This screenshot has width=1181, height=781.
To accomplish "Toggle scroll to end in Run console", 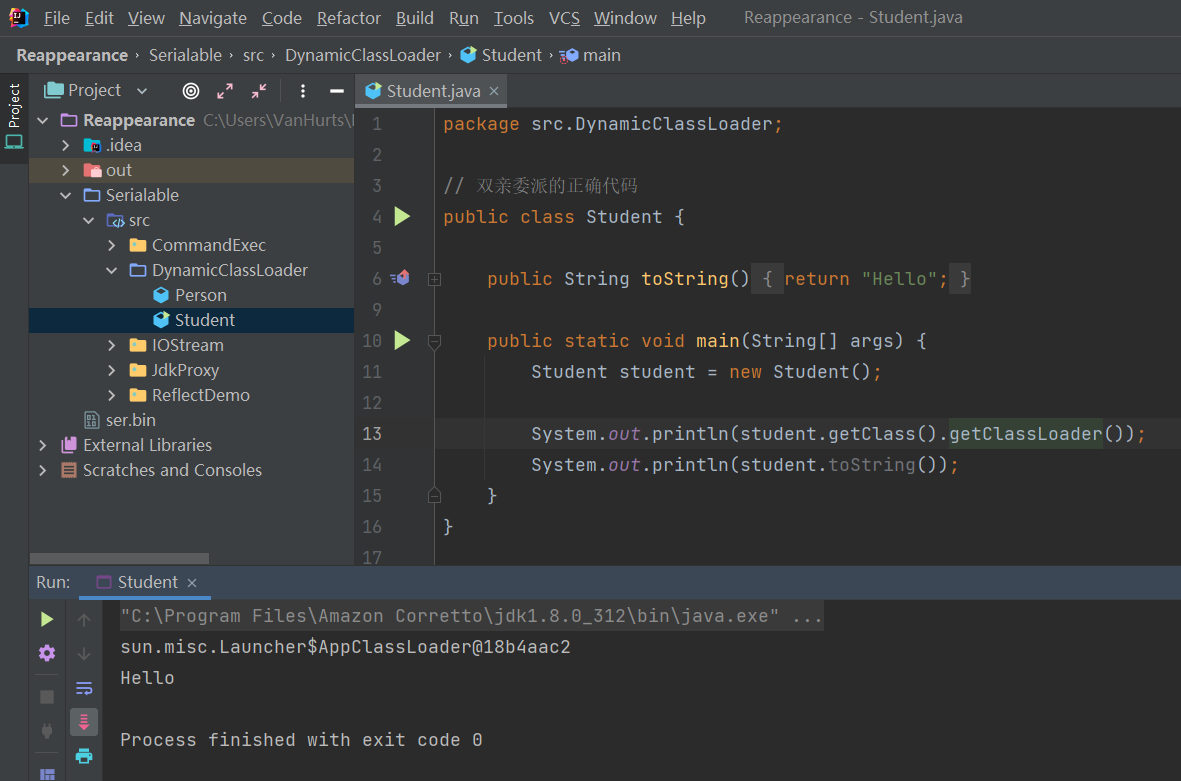I will 84,722.
